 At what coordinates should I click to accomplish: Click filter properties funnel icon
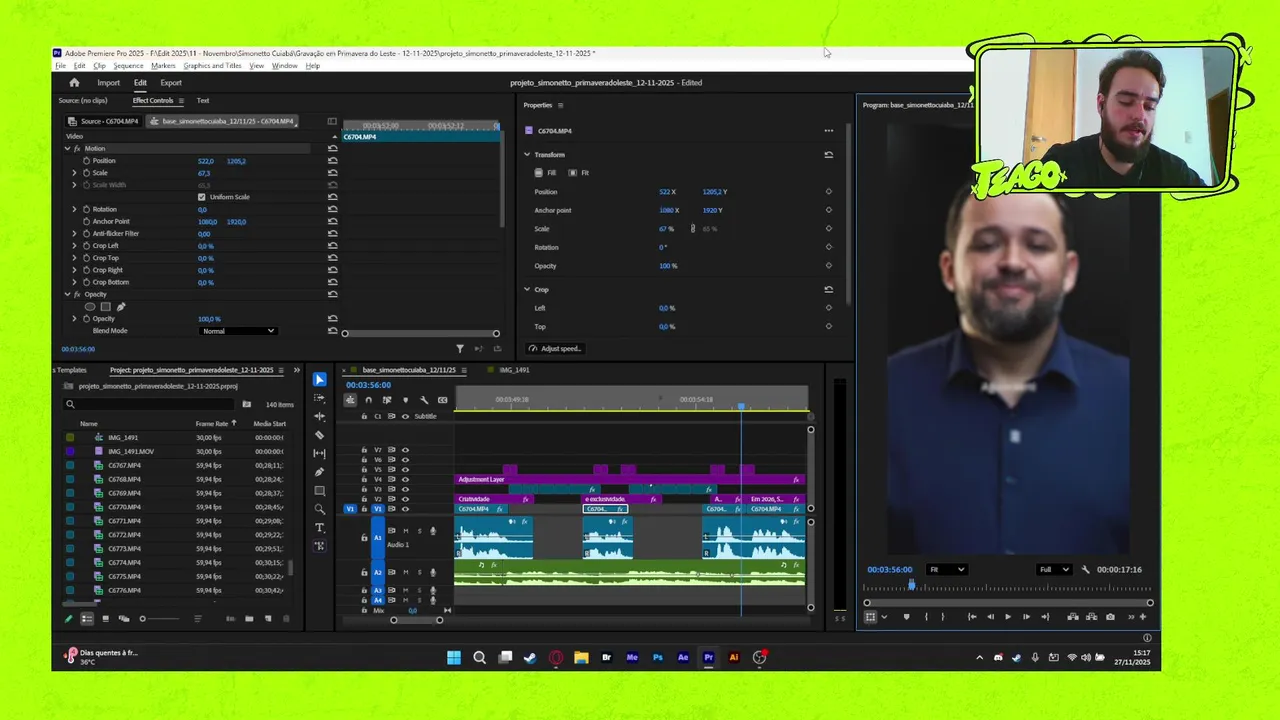point(460,349)
